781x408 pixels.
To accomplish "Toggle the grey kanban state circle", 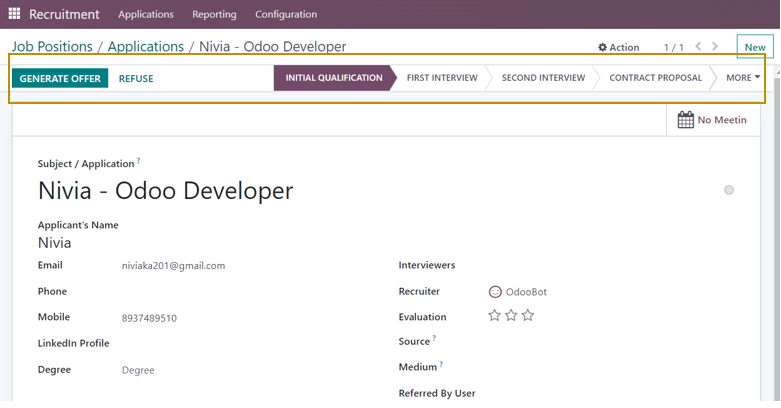I will click(x=729, y=190).
